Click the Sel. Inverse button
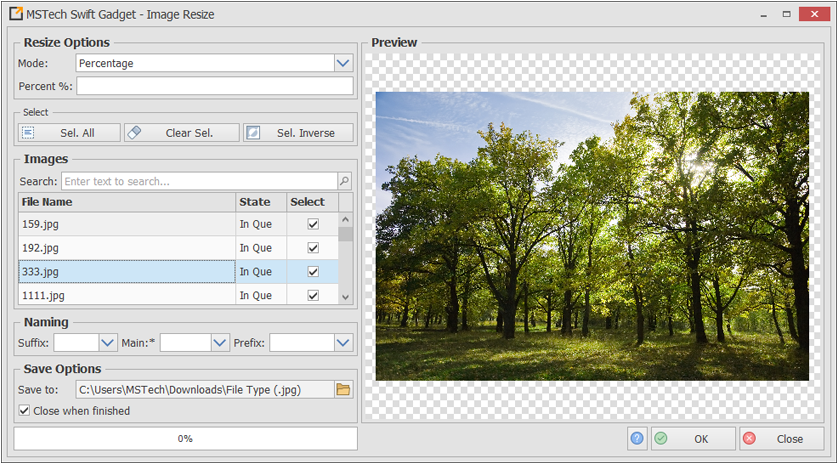 click(x=298, y=133)
